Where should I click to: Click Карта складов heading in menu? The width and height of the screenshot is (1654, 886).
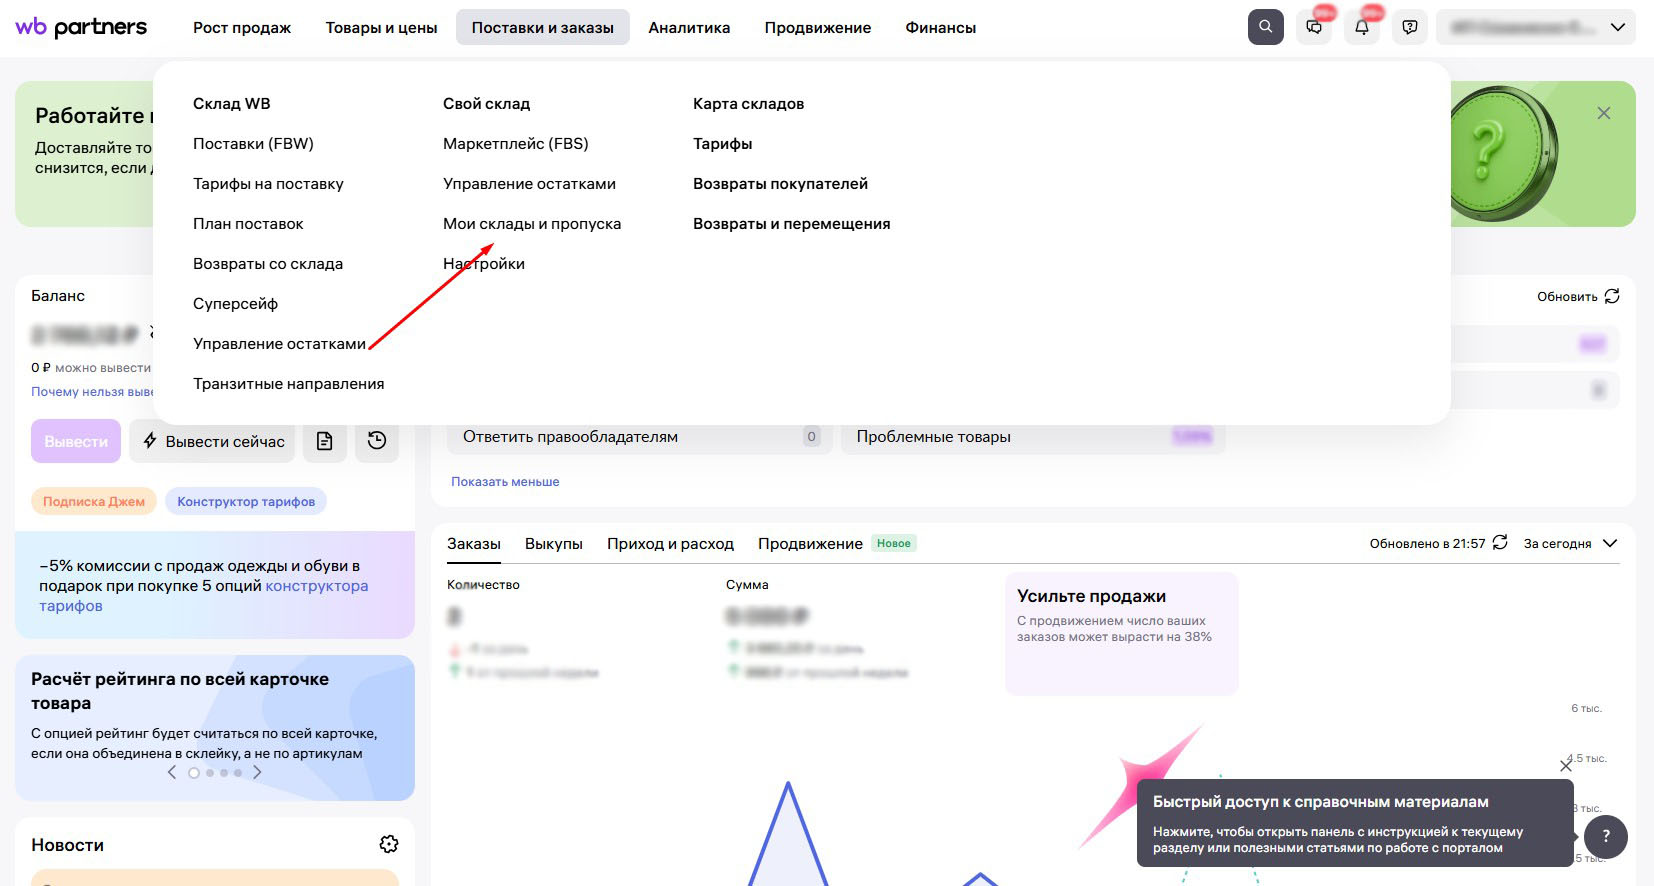(748, 104)
